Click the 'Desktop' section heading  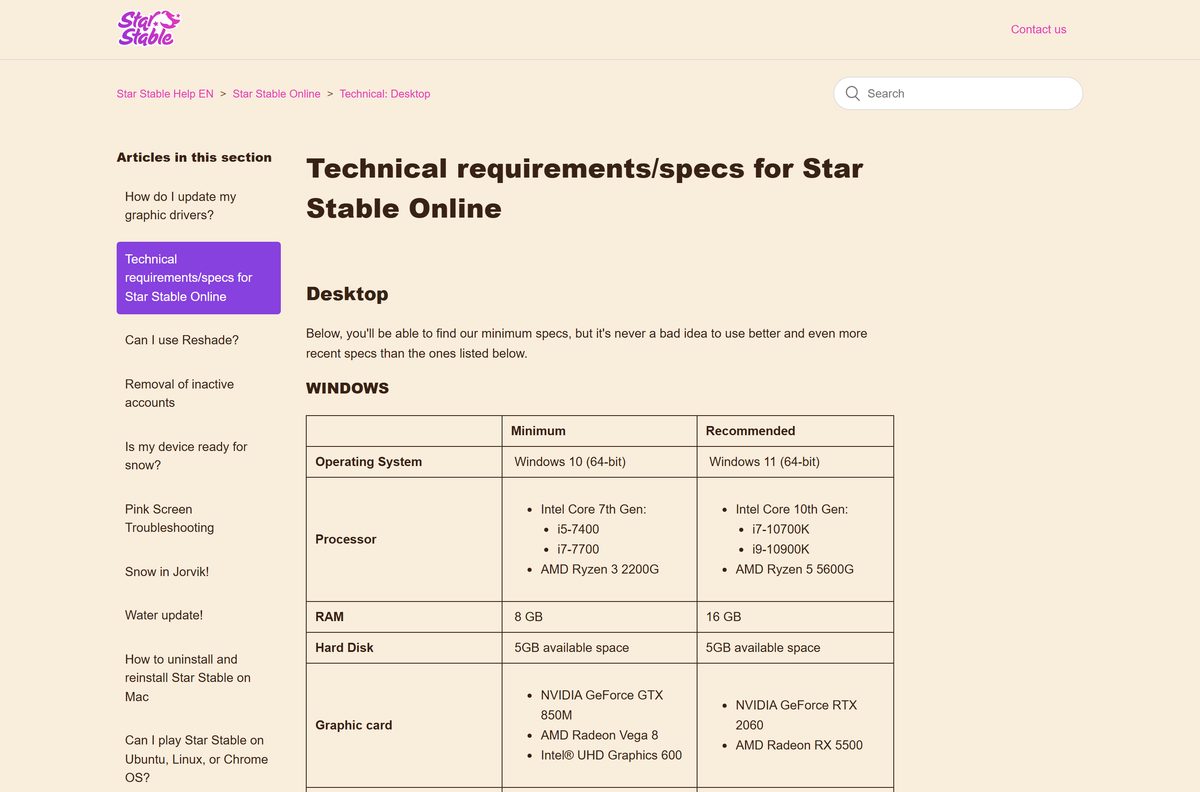347,294
